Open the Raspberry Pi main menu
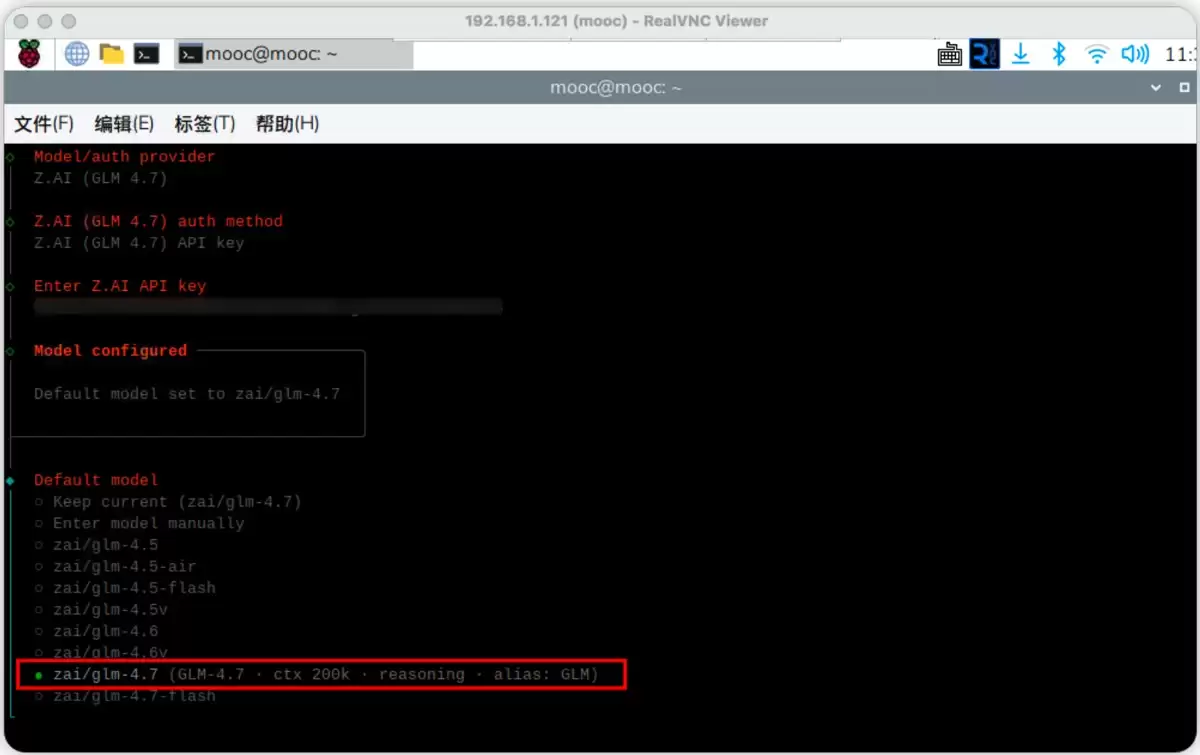Screen dimensions: 1200x755 coord(29,54)
